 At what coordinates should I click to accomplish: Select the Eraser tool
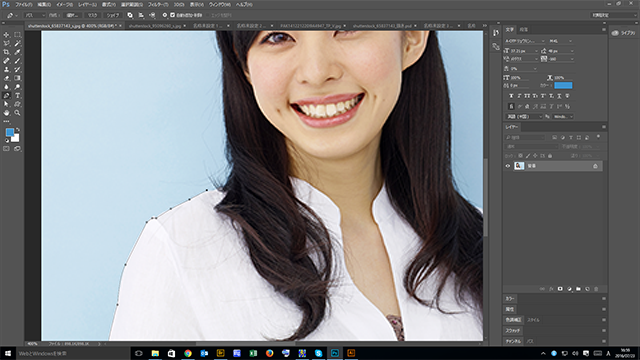pyautogui.click(x=6, y=78)
